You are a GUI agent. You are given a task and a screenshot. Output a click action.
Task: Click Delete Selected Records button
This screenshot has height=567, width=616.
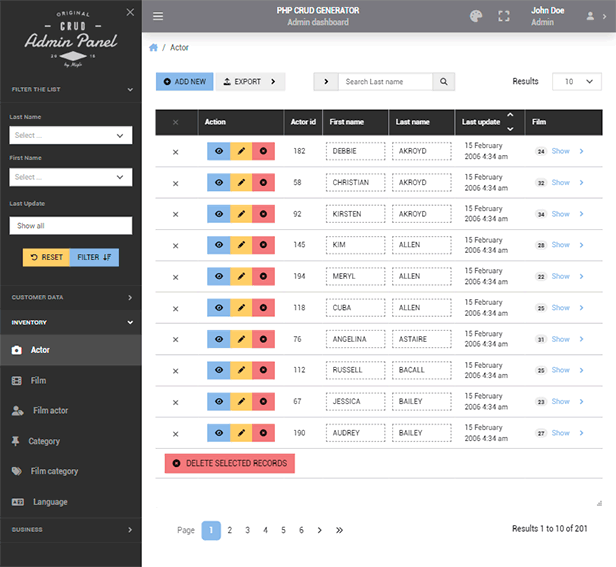pos(229,464)
